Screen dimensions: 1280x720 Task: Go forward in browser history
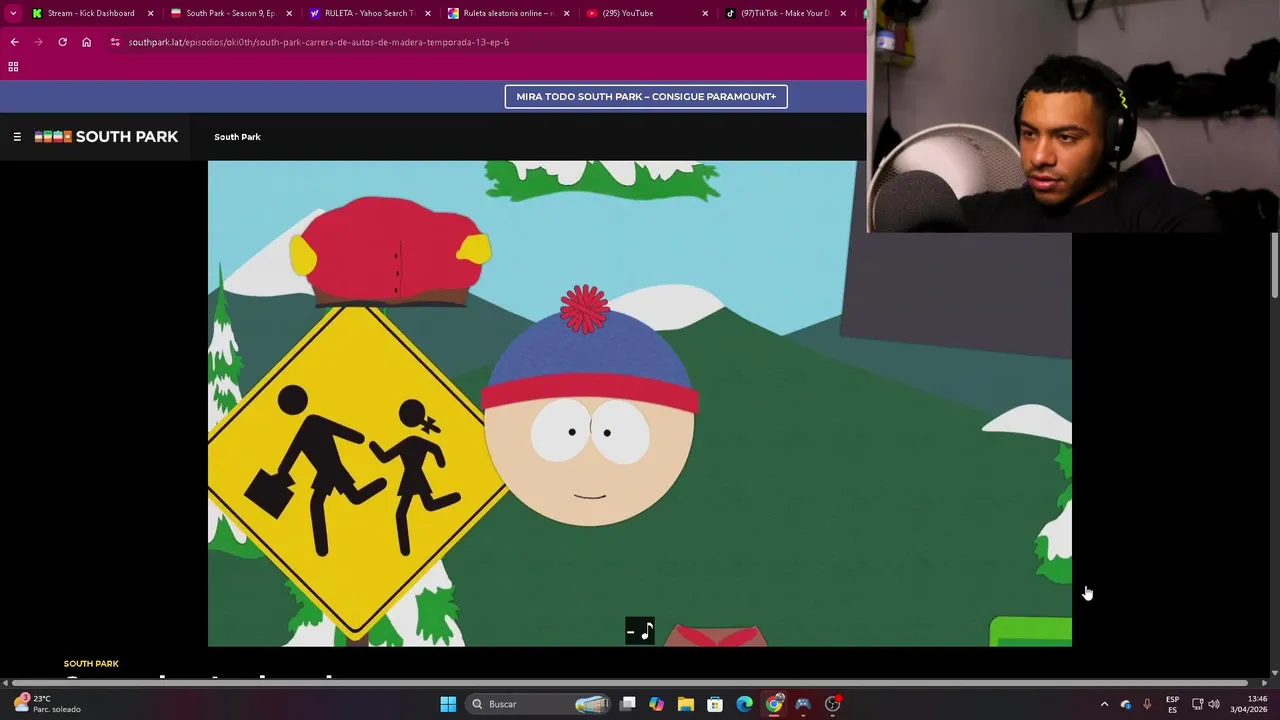38,42
